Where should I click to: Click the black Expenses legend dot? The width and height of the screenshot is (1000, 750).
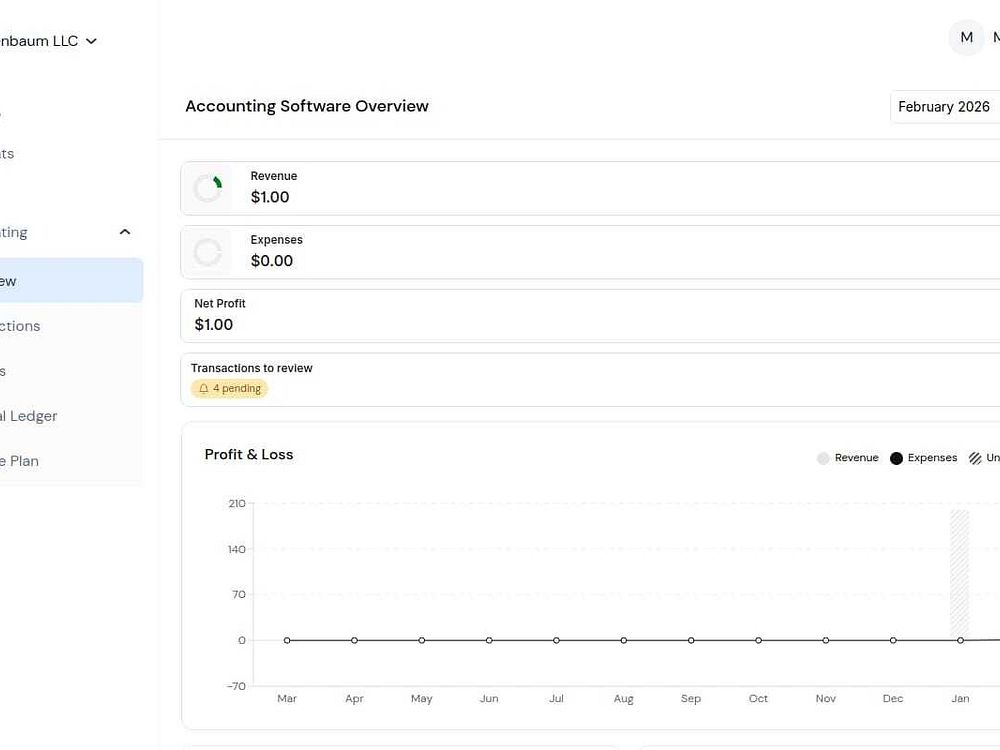(x=896, y=458)
